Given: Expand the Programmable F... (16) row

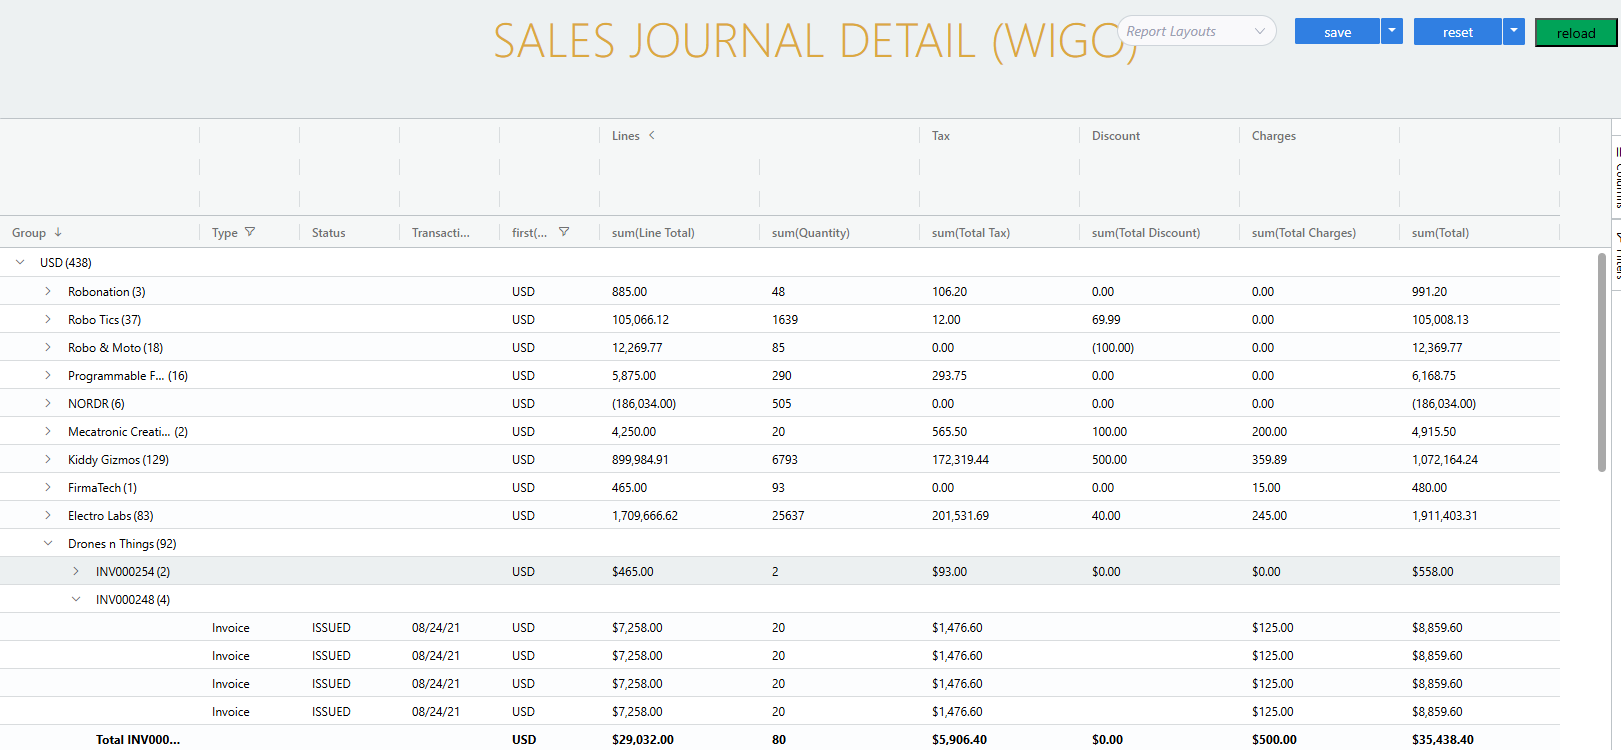Looking at the screenshot, I should click(x=48, y=375).
